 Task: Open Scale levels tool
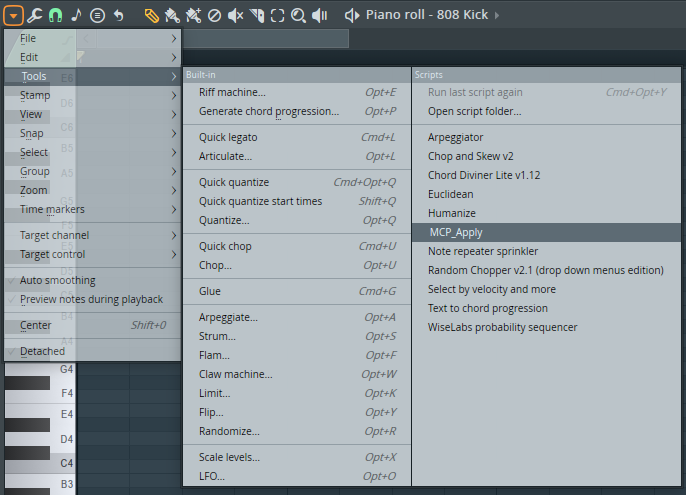[x=297, y=457]
